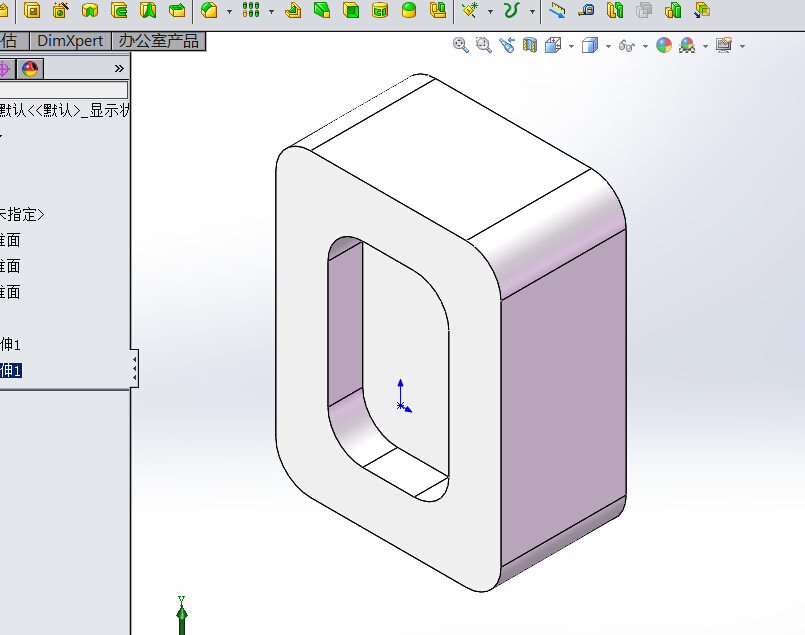The image size is (805, 635).
Task: Open the 办公室产品 tab
Action: [x=159, y=41]
